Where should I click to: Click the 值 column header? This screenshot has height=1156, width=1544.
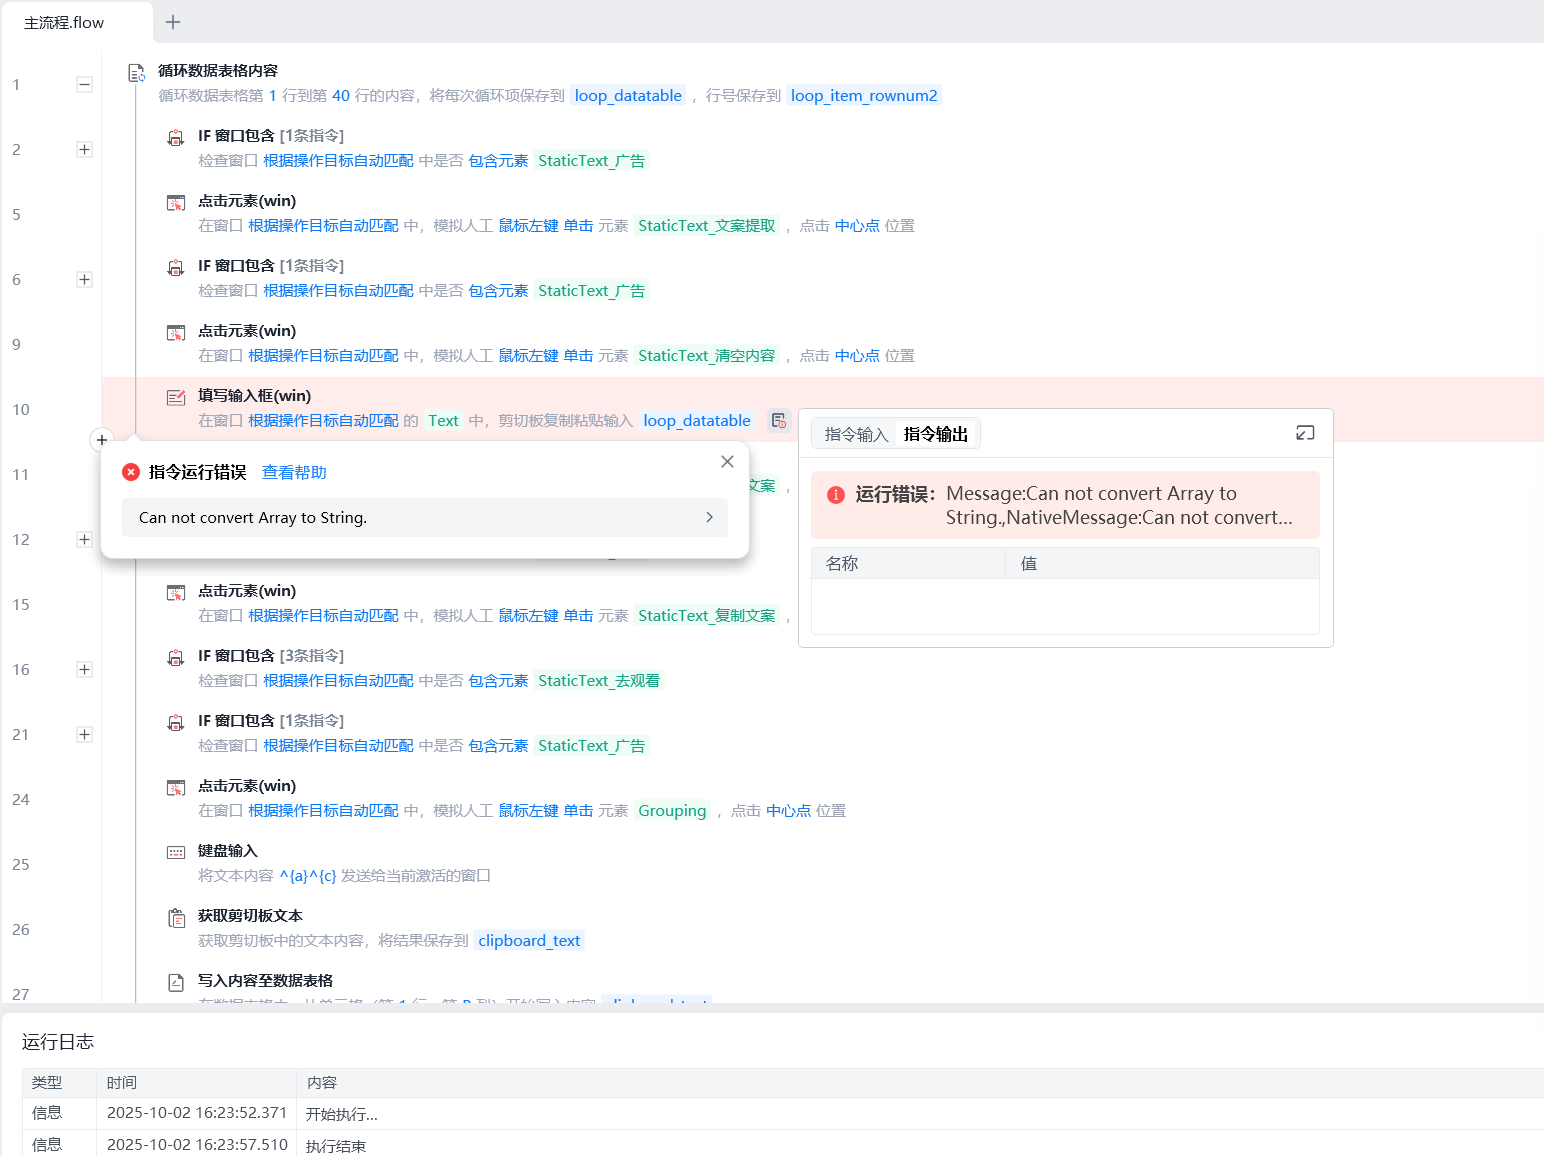point(1162,563)
